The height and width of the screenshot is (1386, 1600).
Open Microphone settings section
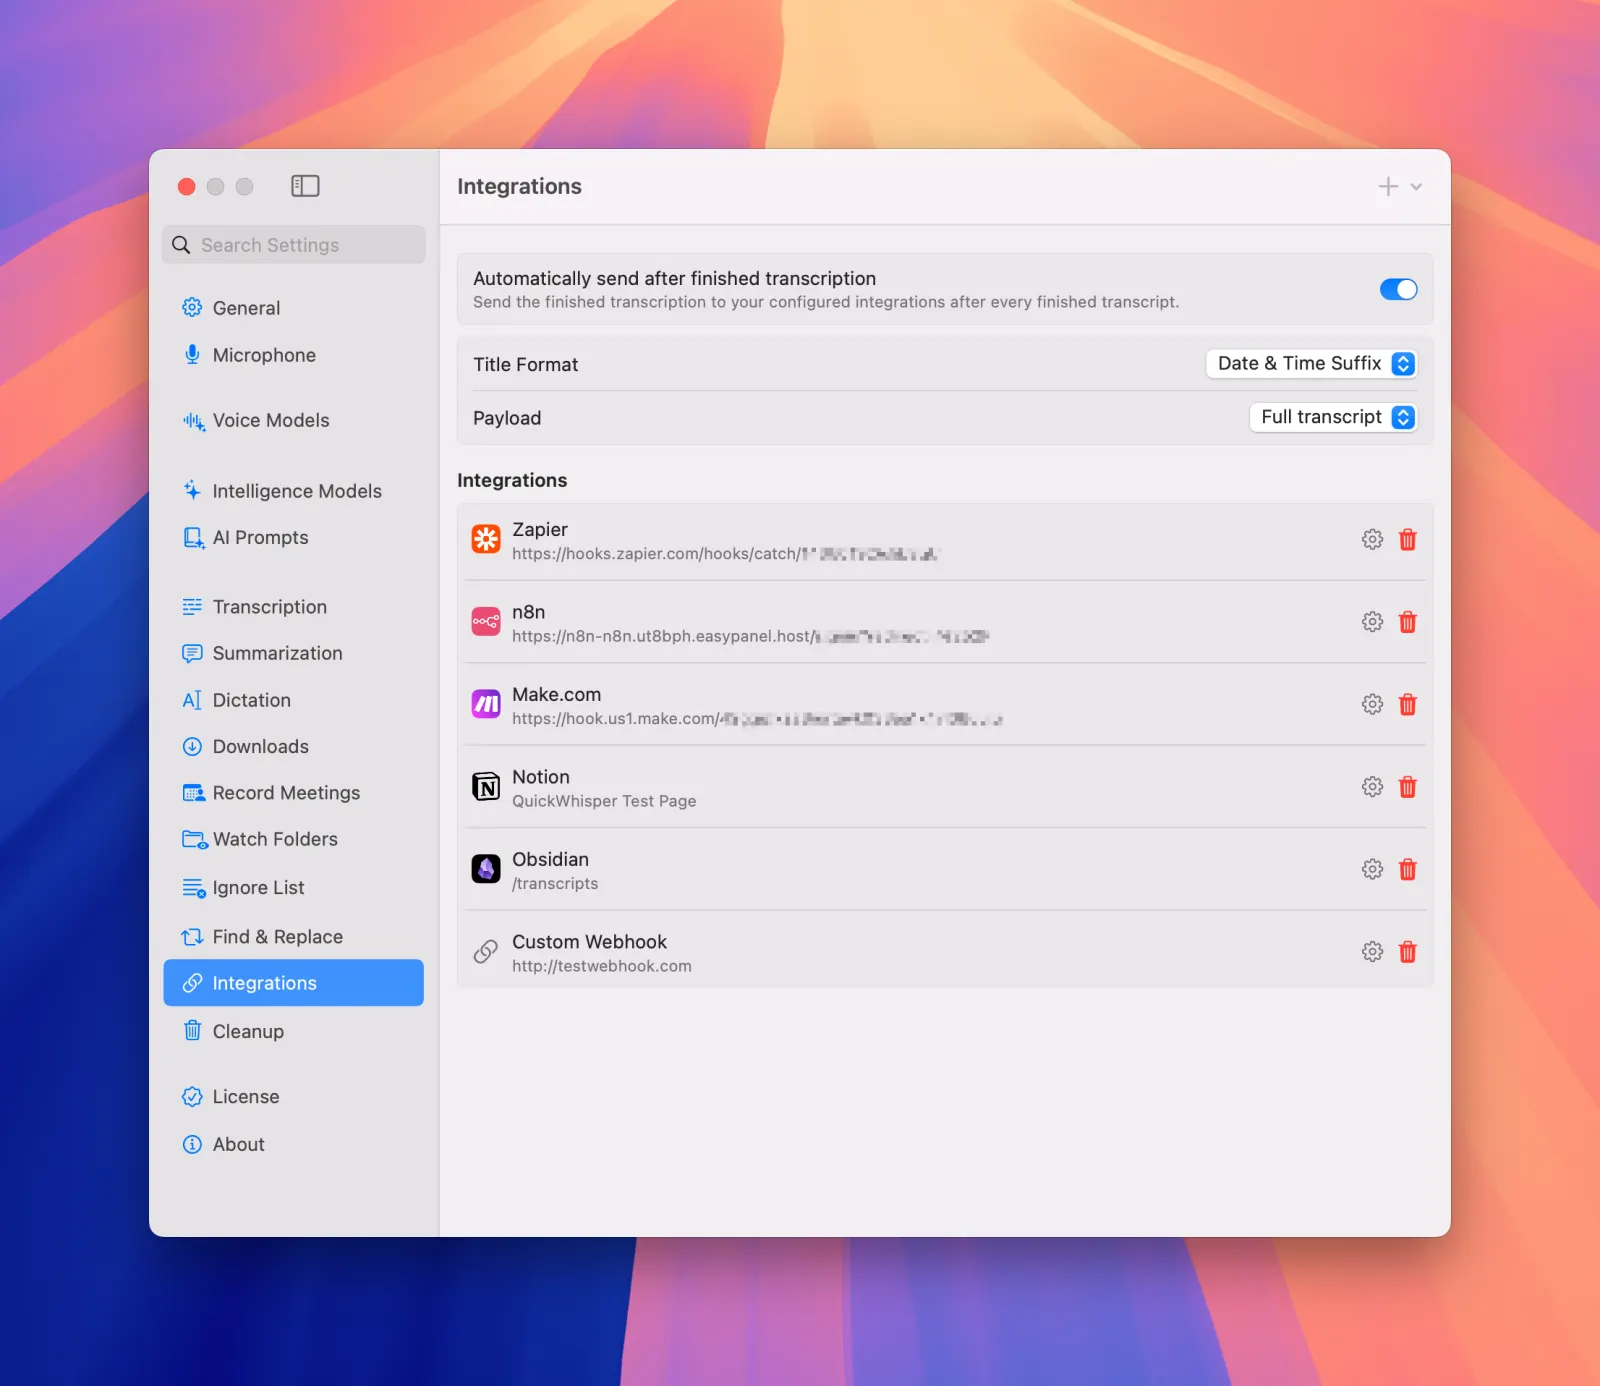[294, 355]
